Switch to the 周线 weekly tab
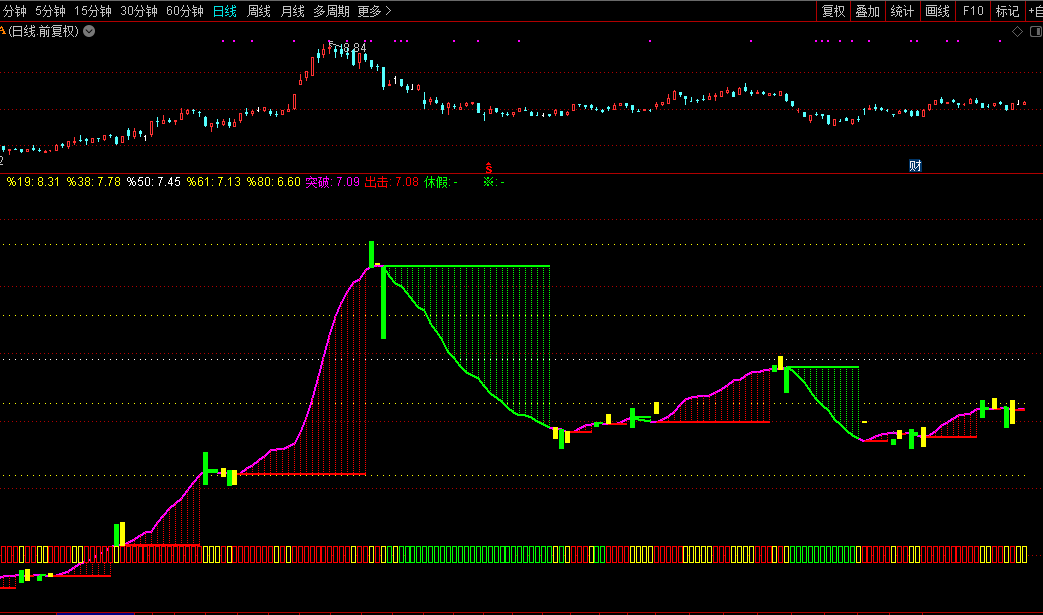Image resolution: width=1043 pixels, height=615 pixels. click(x=259, y=11)
